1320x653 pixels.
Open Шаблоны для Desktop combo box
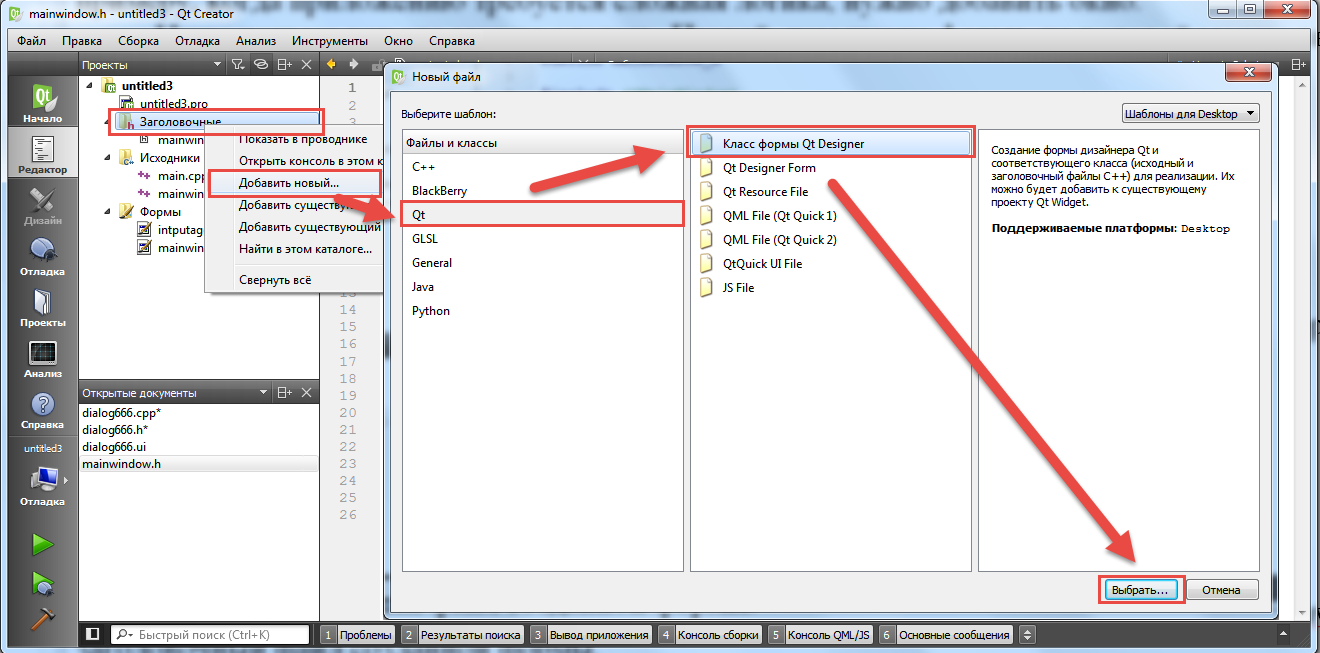click(x=1189, y=114)
